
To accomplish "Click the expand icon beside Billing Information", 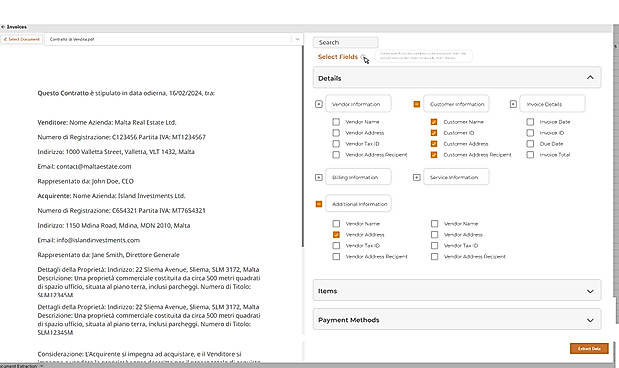I will [319, 177].
